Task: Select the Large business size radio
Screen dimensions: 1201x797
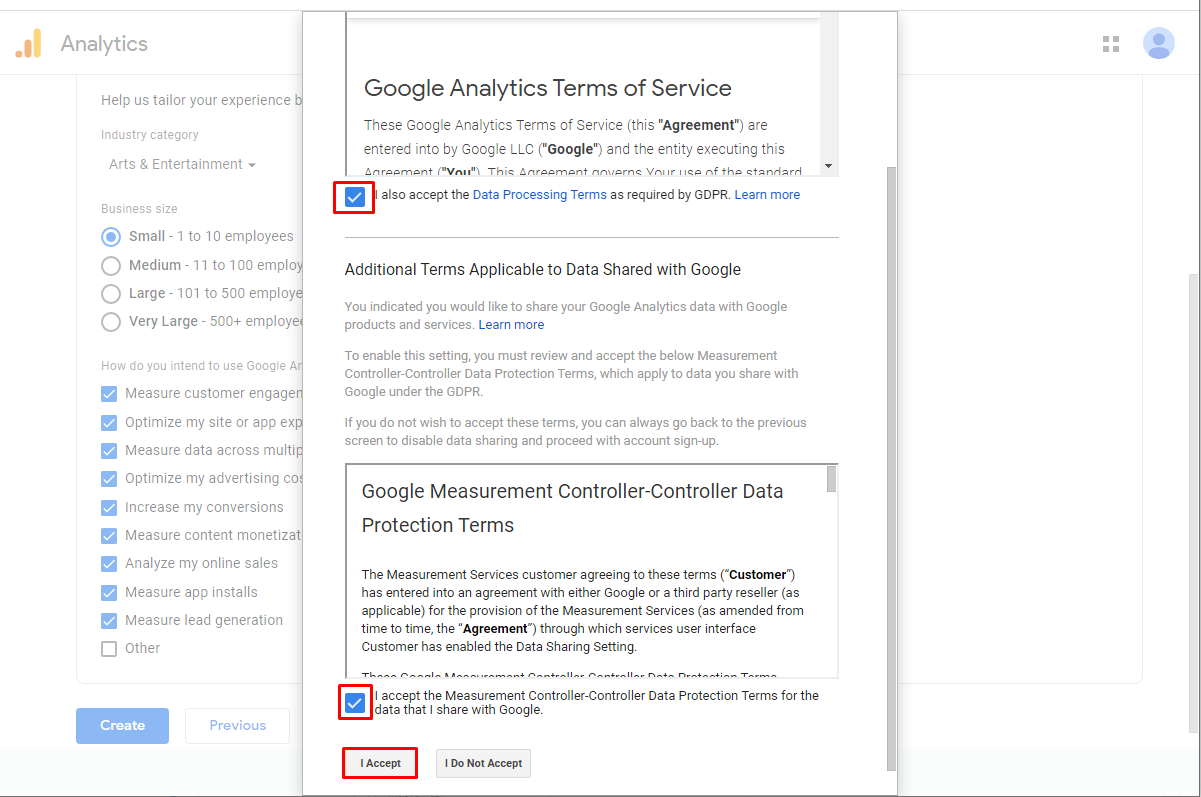Action: click(x=110, y=294)
